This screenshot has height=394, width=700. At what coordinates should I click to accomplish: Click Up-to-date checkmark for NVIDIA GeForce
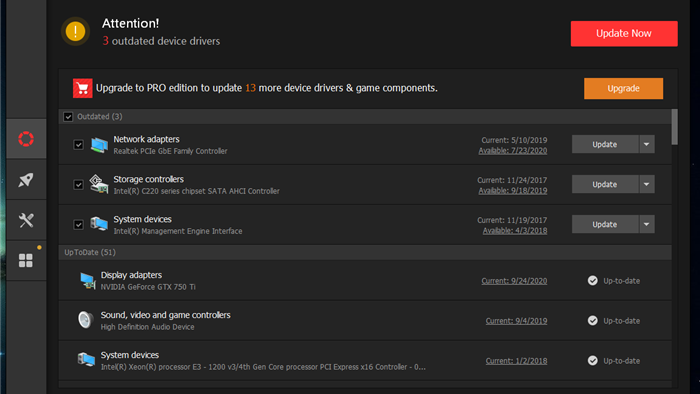point(592,281)
